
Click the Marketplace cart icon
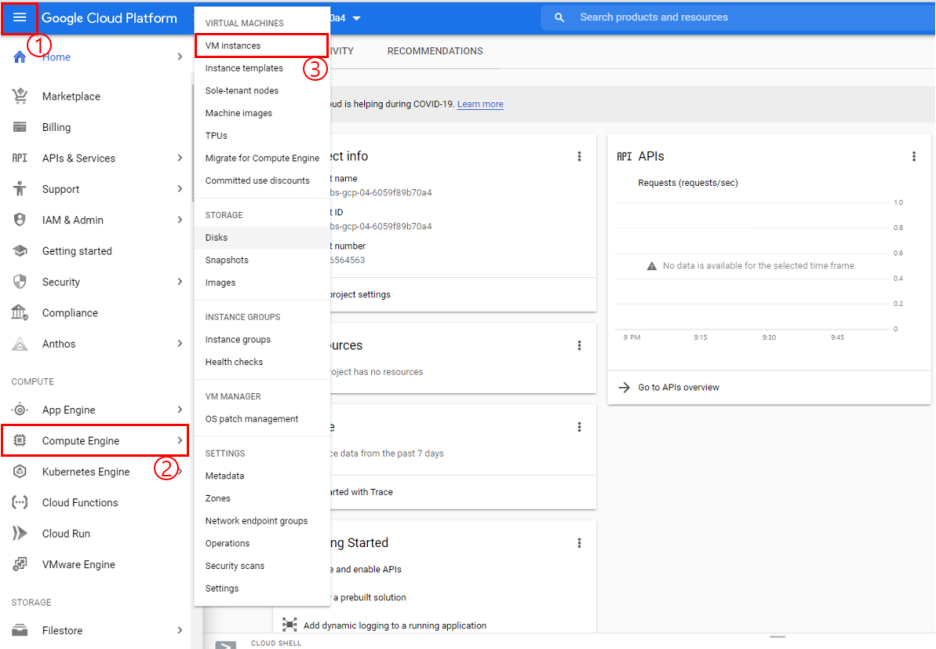(x=20, y=96)
